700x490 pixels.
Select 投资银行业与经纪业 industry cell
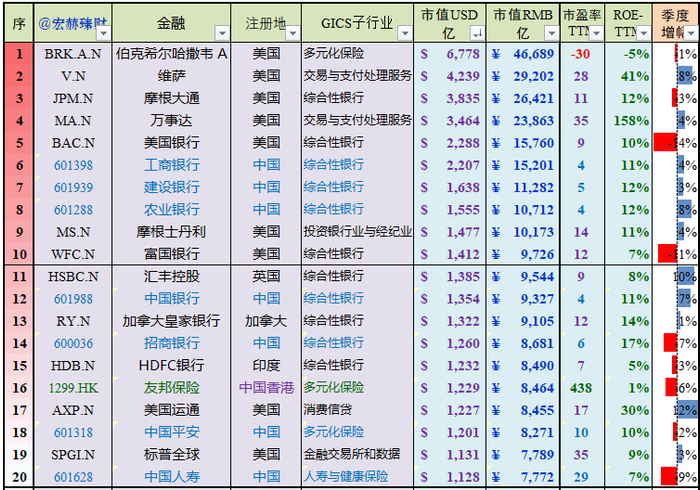(357, 233)
